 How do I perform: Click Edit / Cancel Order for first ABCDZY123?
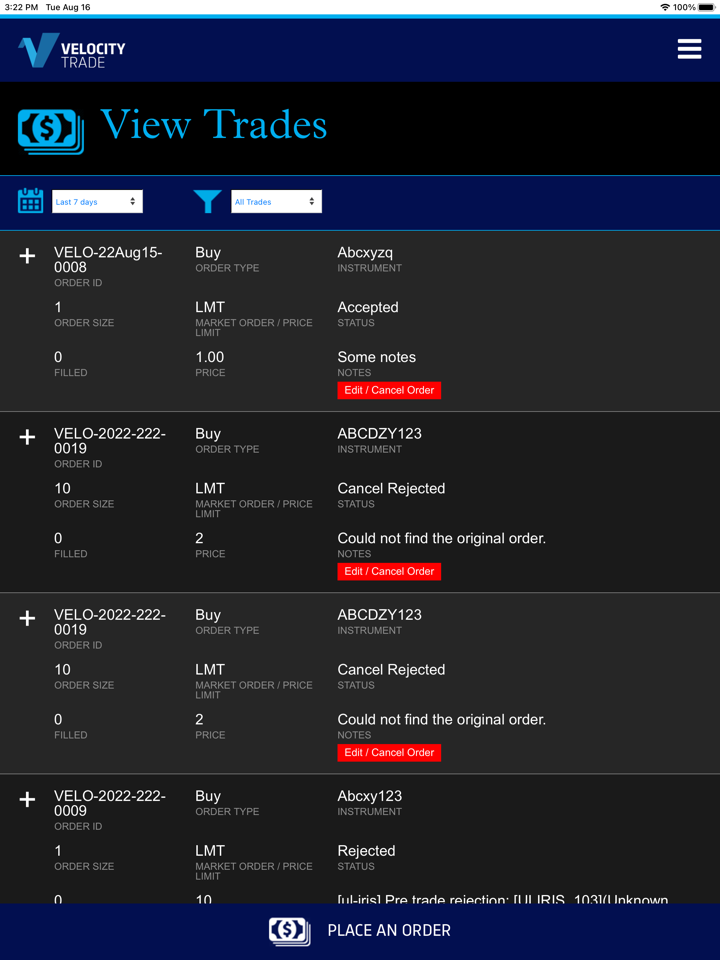(389, 571)
